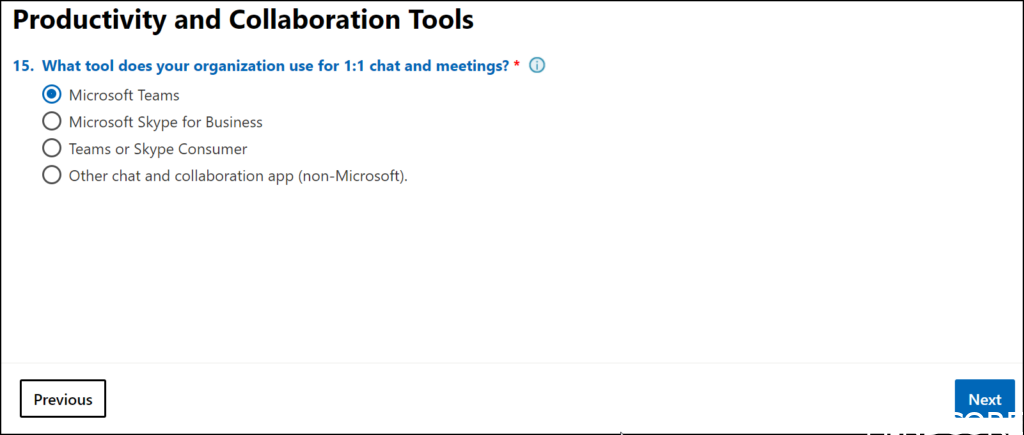1024x435 pixels.
Task: Choose the Microsoft Skype for Business radio
Action: click(x=52, y=122)
